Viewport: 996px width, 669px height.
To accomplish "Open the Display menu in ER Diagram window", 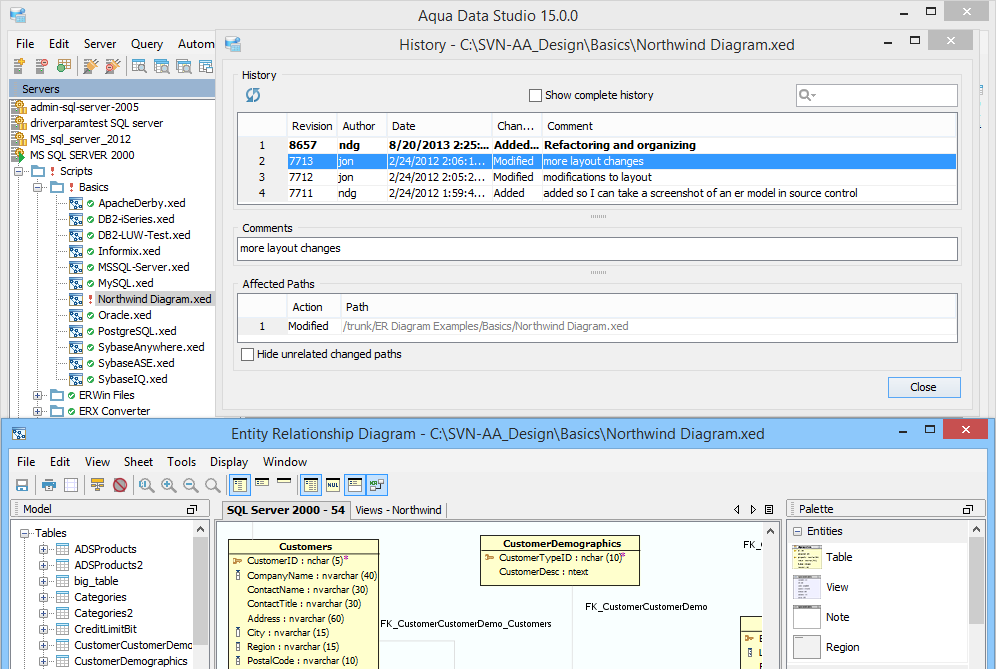I will click(x=229, y=462).
